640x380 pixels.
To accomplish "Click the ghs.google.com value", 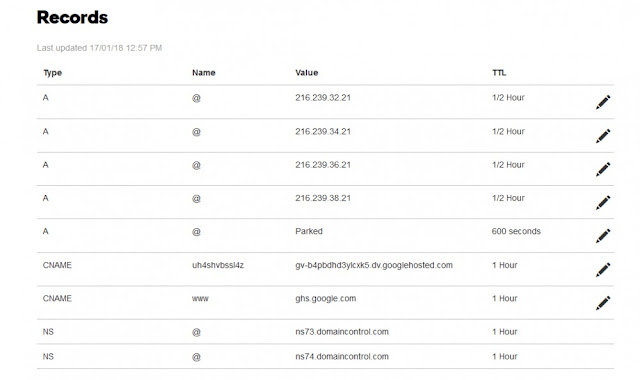I will click(325, 298).
